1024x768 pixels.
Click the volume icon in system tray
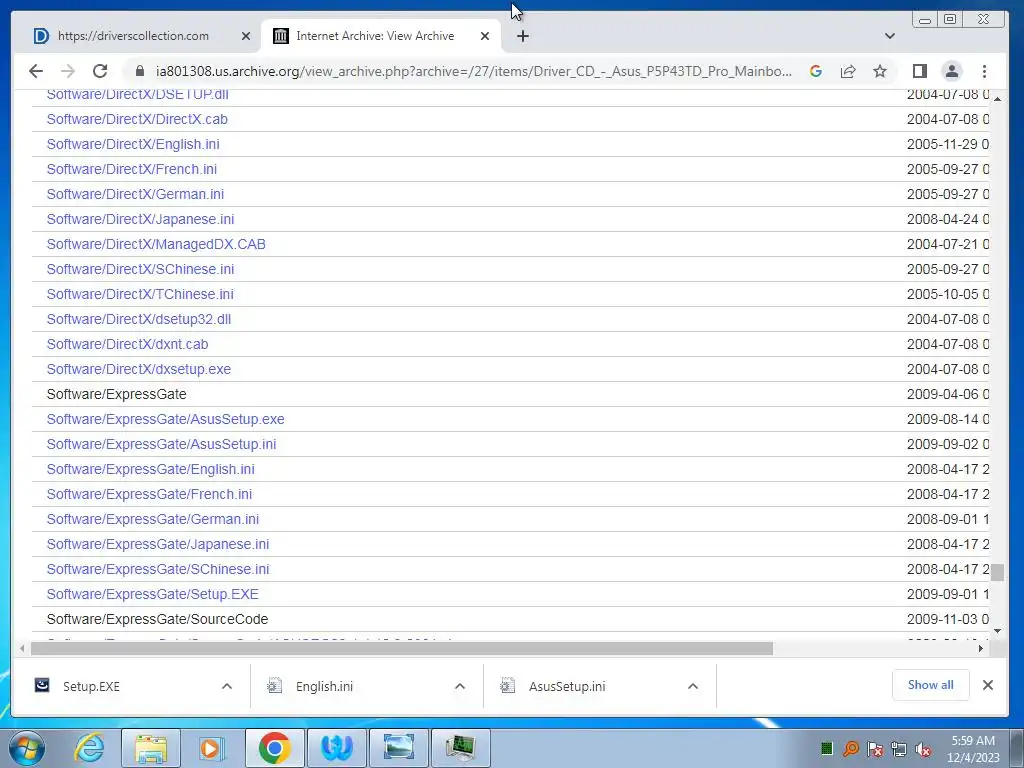(923, 749)
